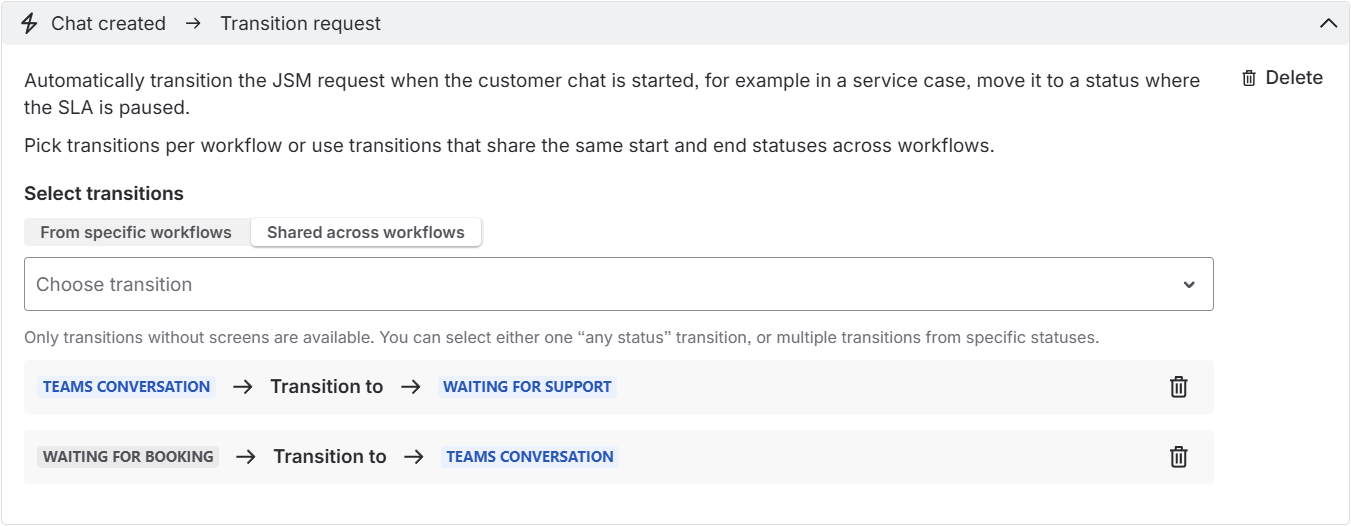Click the Chat created header label

coord(108,23)
